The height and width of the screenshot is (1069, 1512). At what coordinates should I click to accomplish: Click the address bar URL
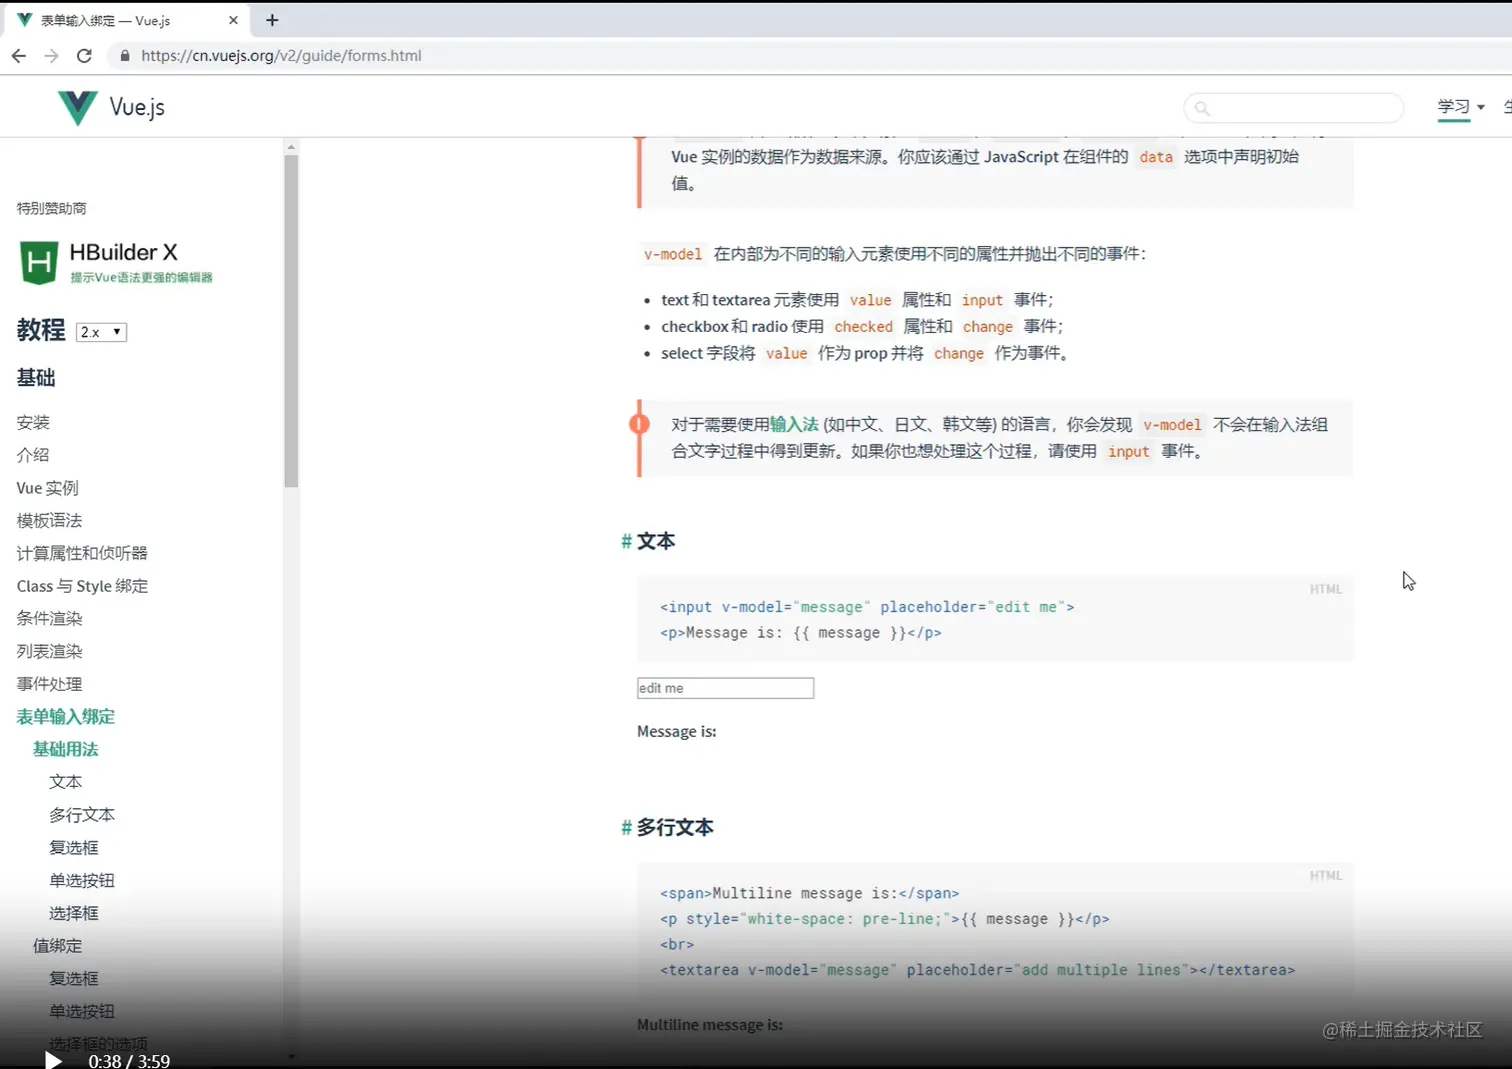pyautogui.click(x=281, y=56)
